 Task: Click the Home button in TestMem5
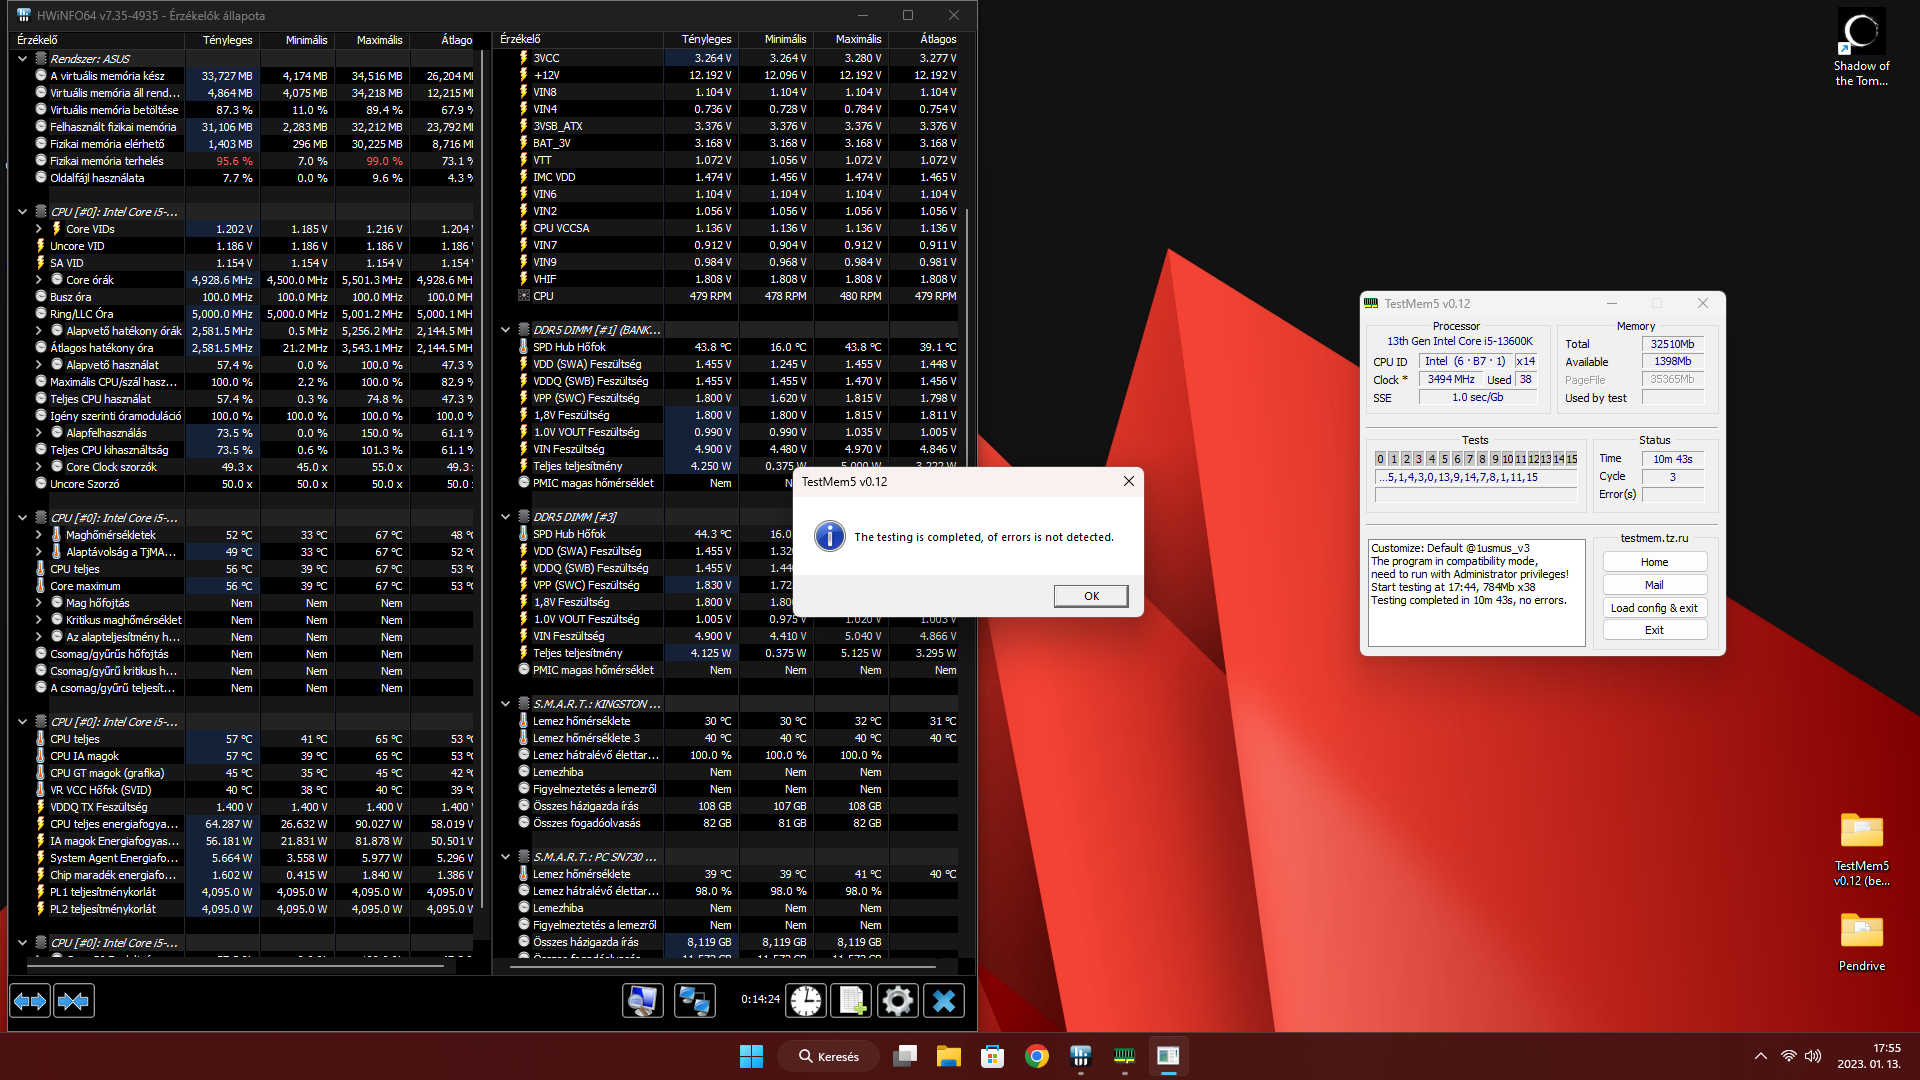pos(1654,562)
